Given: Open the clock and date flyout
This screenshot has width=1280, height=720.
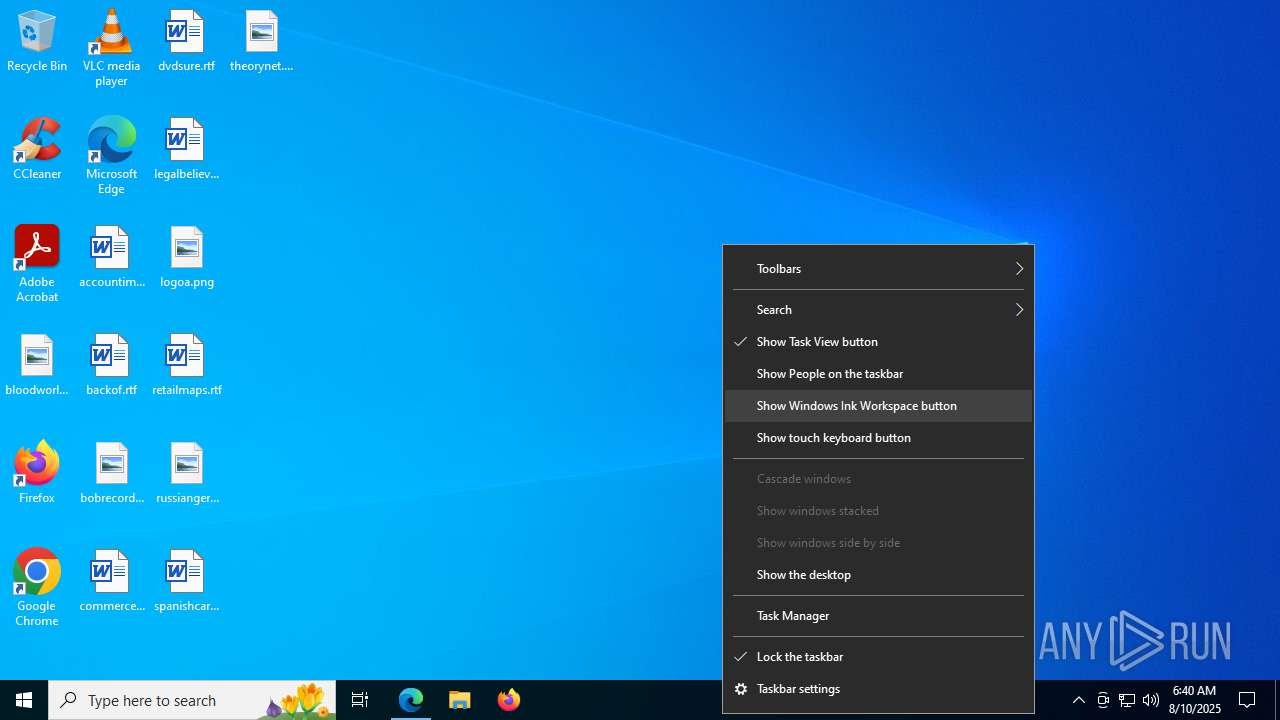Looking at the screenshot, I should pos(1194,700).
